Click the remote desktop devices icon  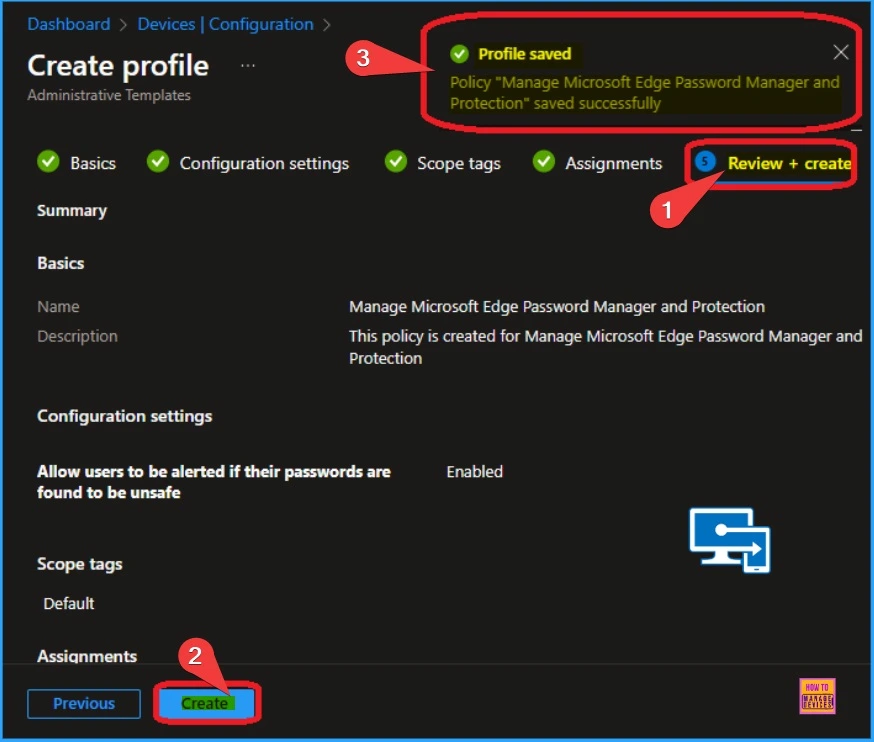[730, 540]
